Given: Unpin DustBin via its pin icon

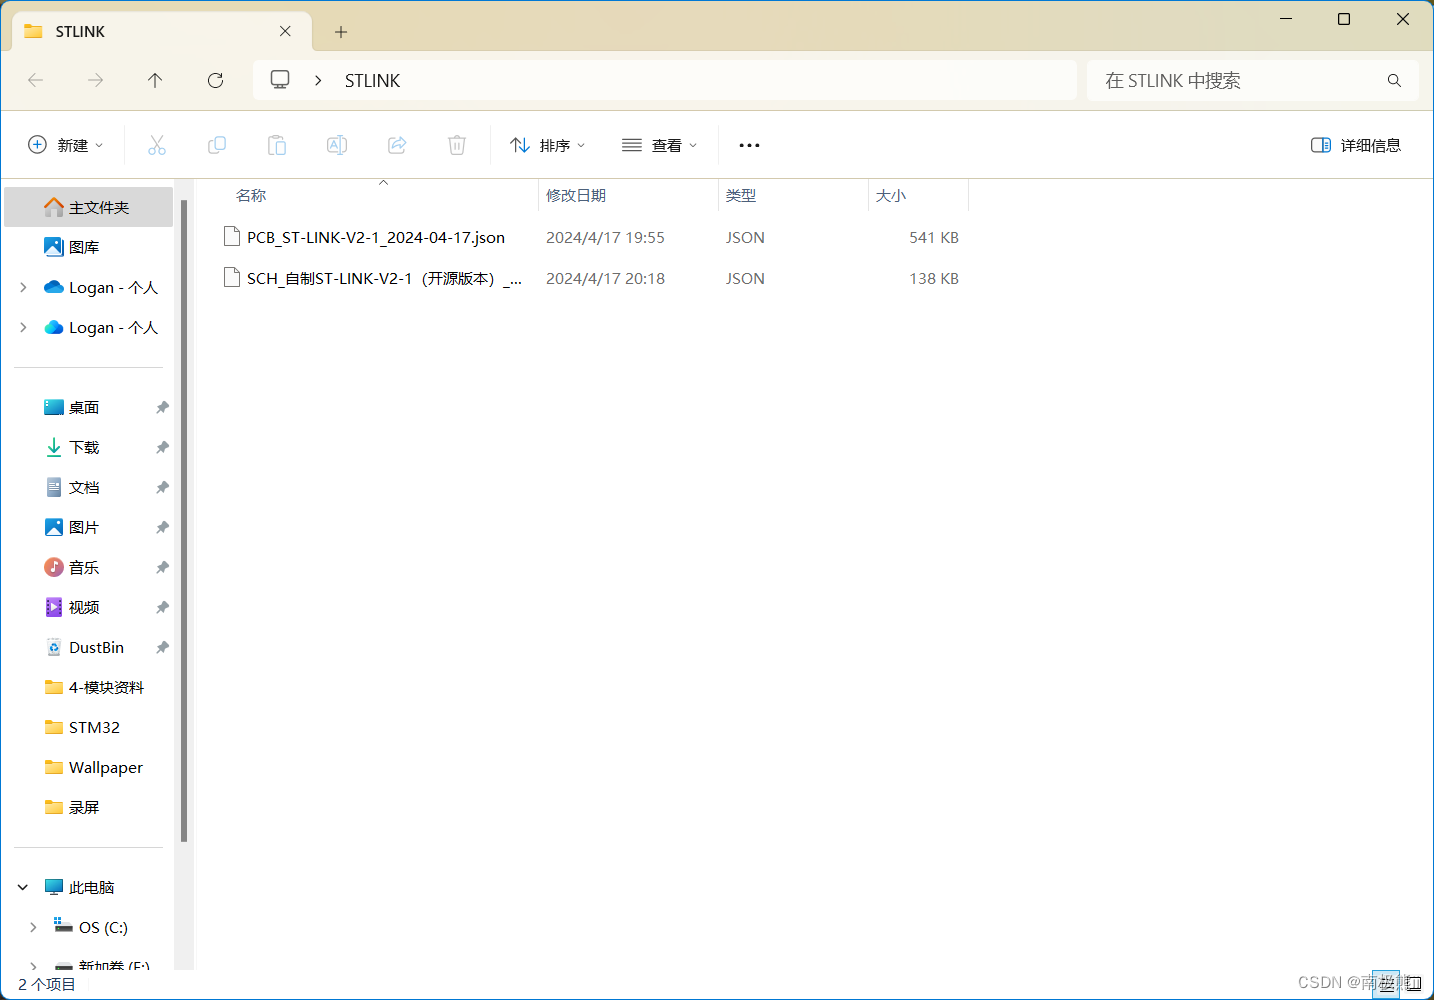Looking at the screenshot, I should 162,647.
